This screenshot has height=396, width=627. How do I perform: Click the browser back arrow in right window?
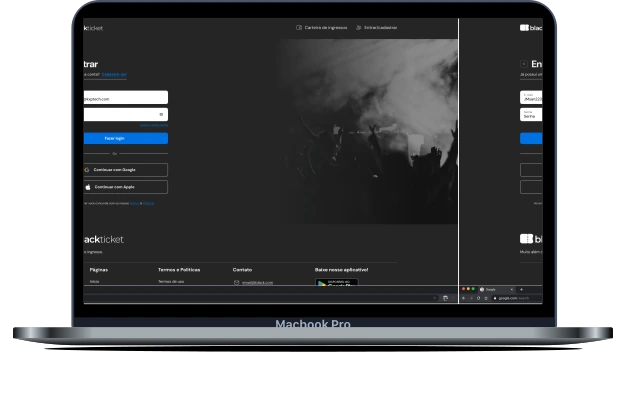[463, 298]
